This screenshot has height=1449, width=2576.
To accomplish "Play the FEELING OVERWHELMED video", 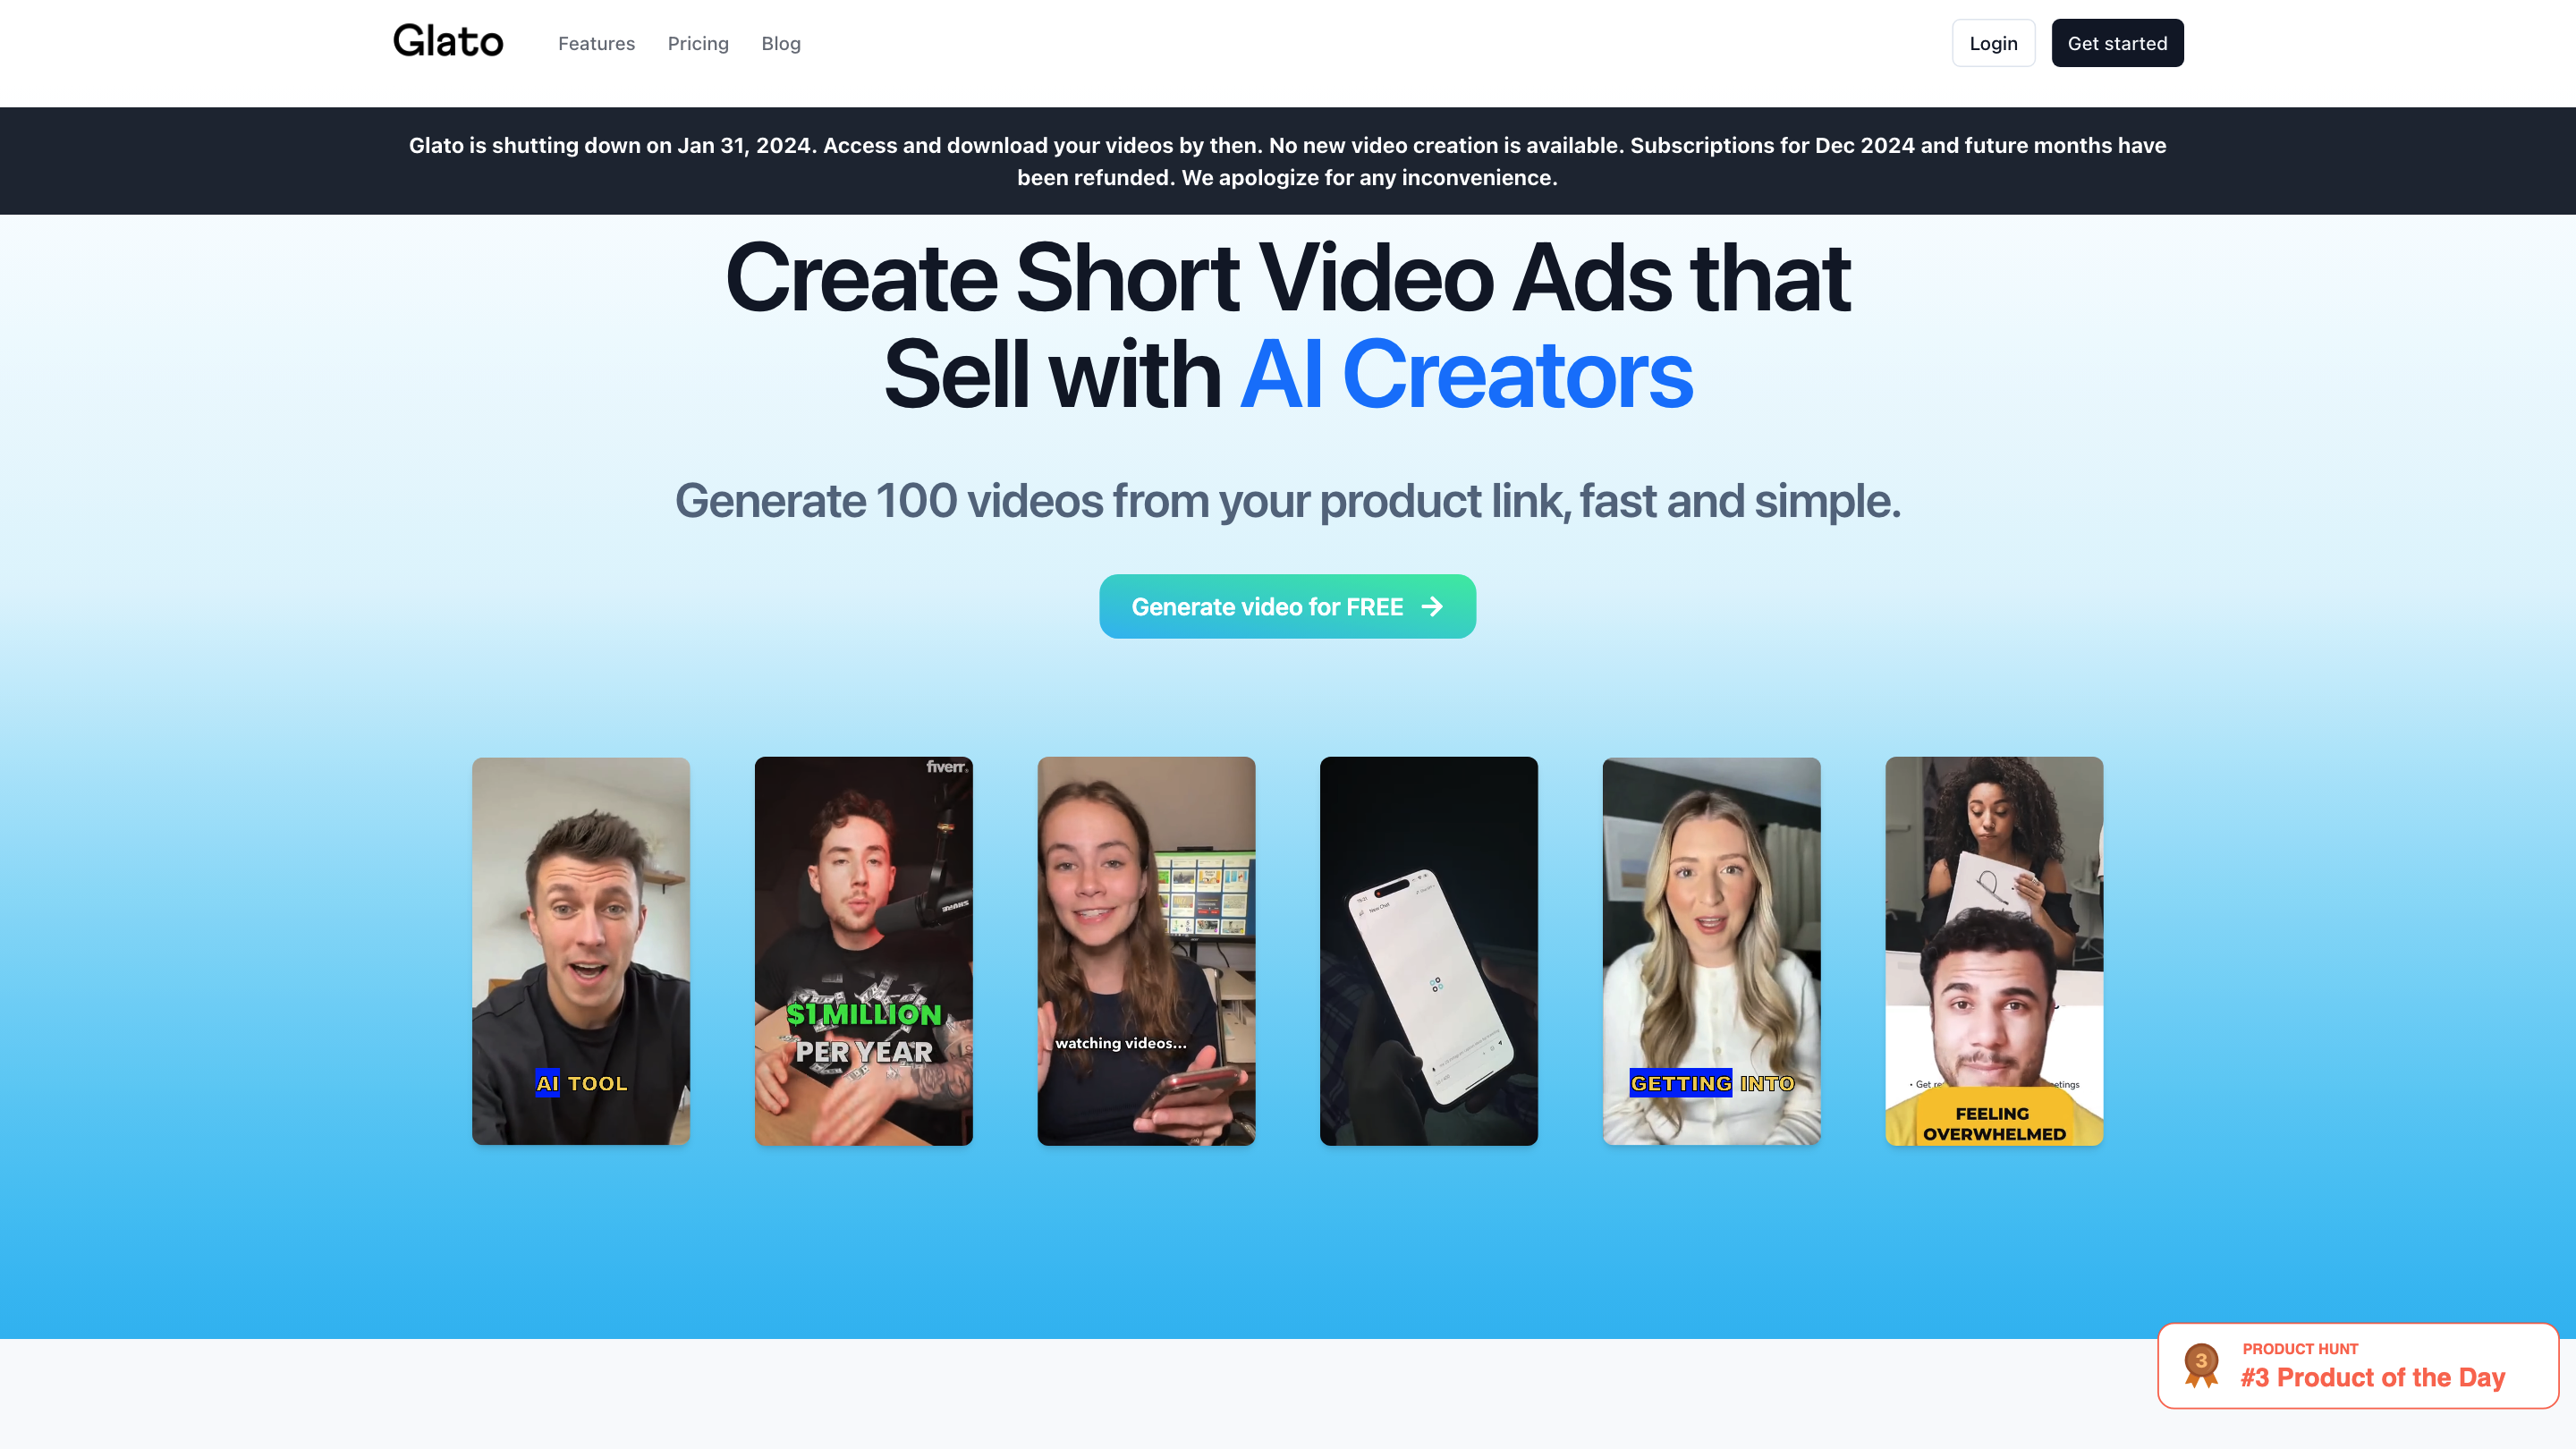I will (1993, 950).
